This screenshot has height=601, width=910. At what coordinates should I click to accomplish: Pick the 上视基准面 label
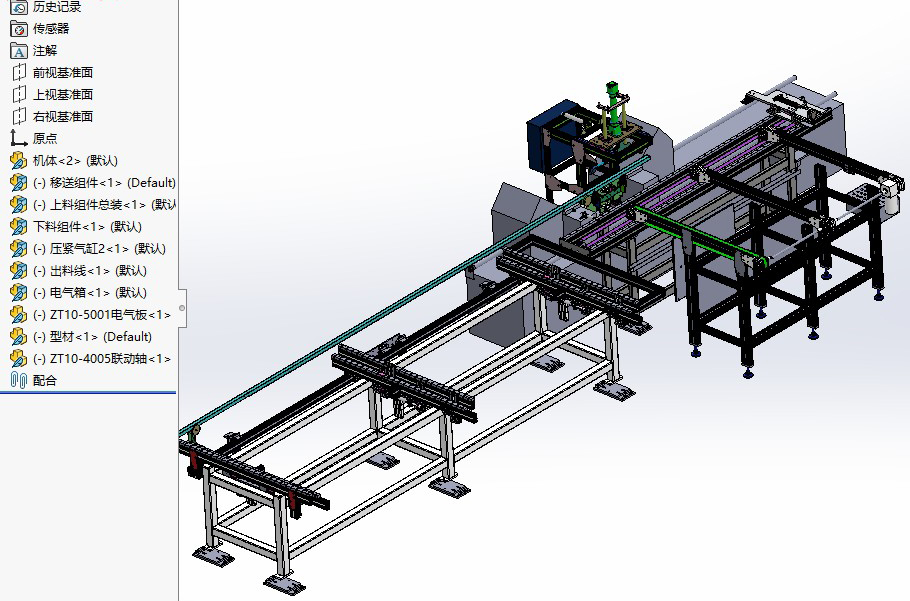[63, 95]
